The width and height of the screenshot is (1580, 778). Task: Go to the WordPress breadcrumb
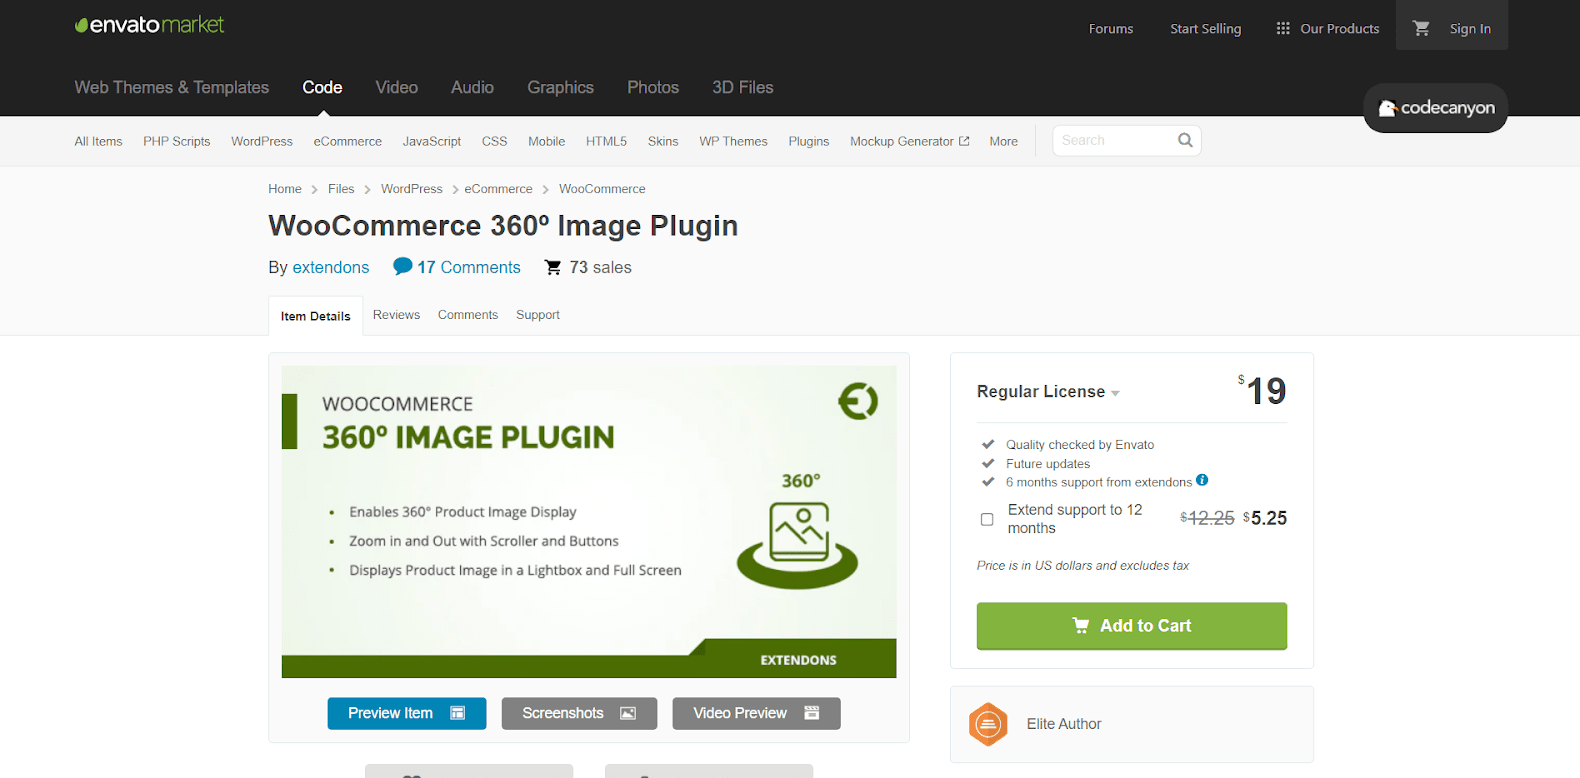[x=411, y=189]
